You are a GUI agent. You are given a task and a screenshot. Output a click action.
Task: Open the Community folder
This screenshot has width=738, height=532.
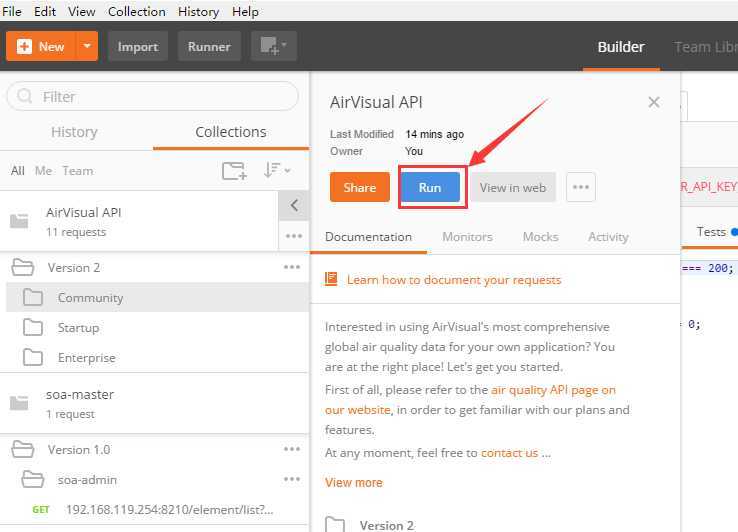click(157, 298)
